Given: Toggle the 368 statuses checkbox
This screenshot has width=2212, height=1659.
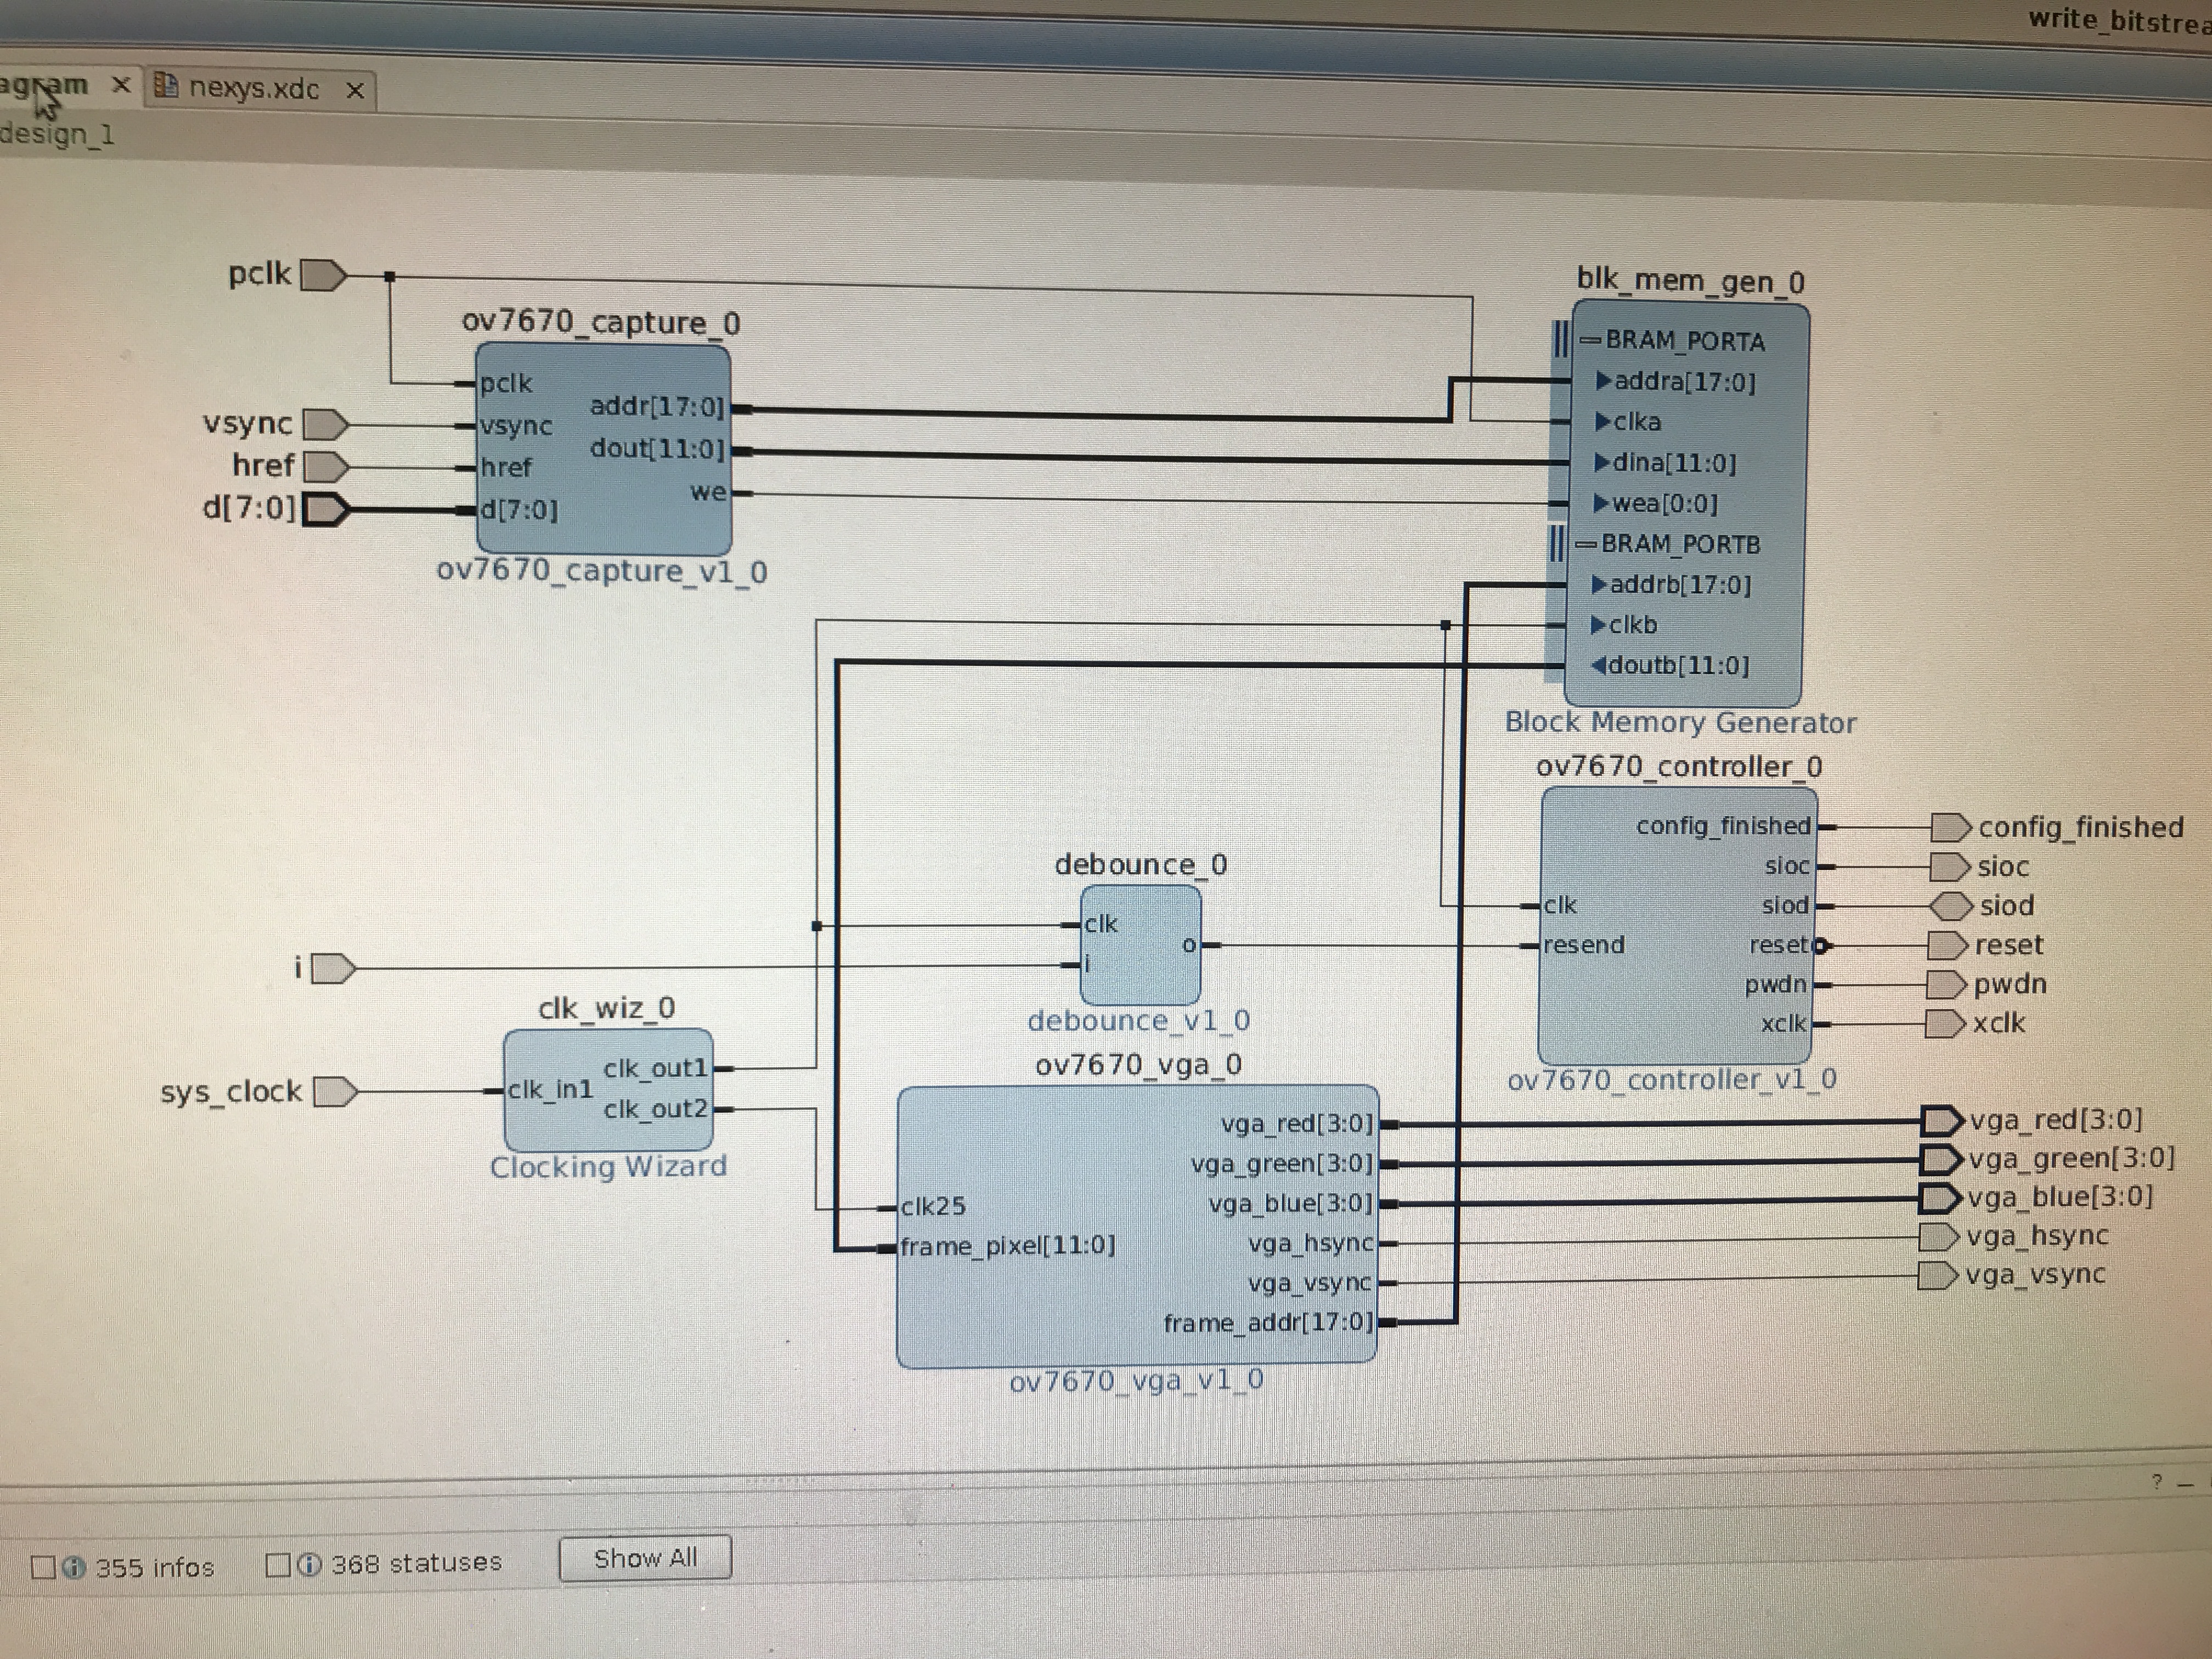Looking at the screenshot, I should (278, 1565).
